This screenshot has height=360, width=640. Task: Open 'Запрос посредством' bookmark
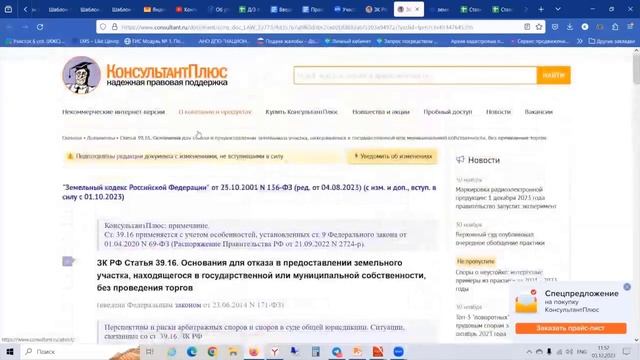point(407,41)
